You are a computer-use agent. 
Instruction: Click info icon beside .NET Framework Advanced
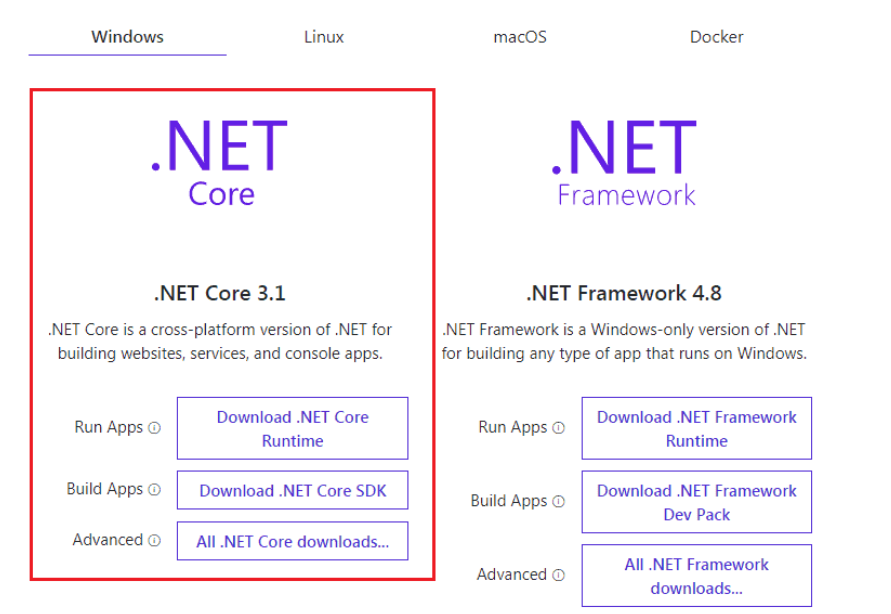(559, 575)
